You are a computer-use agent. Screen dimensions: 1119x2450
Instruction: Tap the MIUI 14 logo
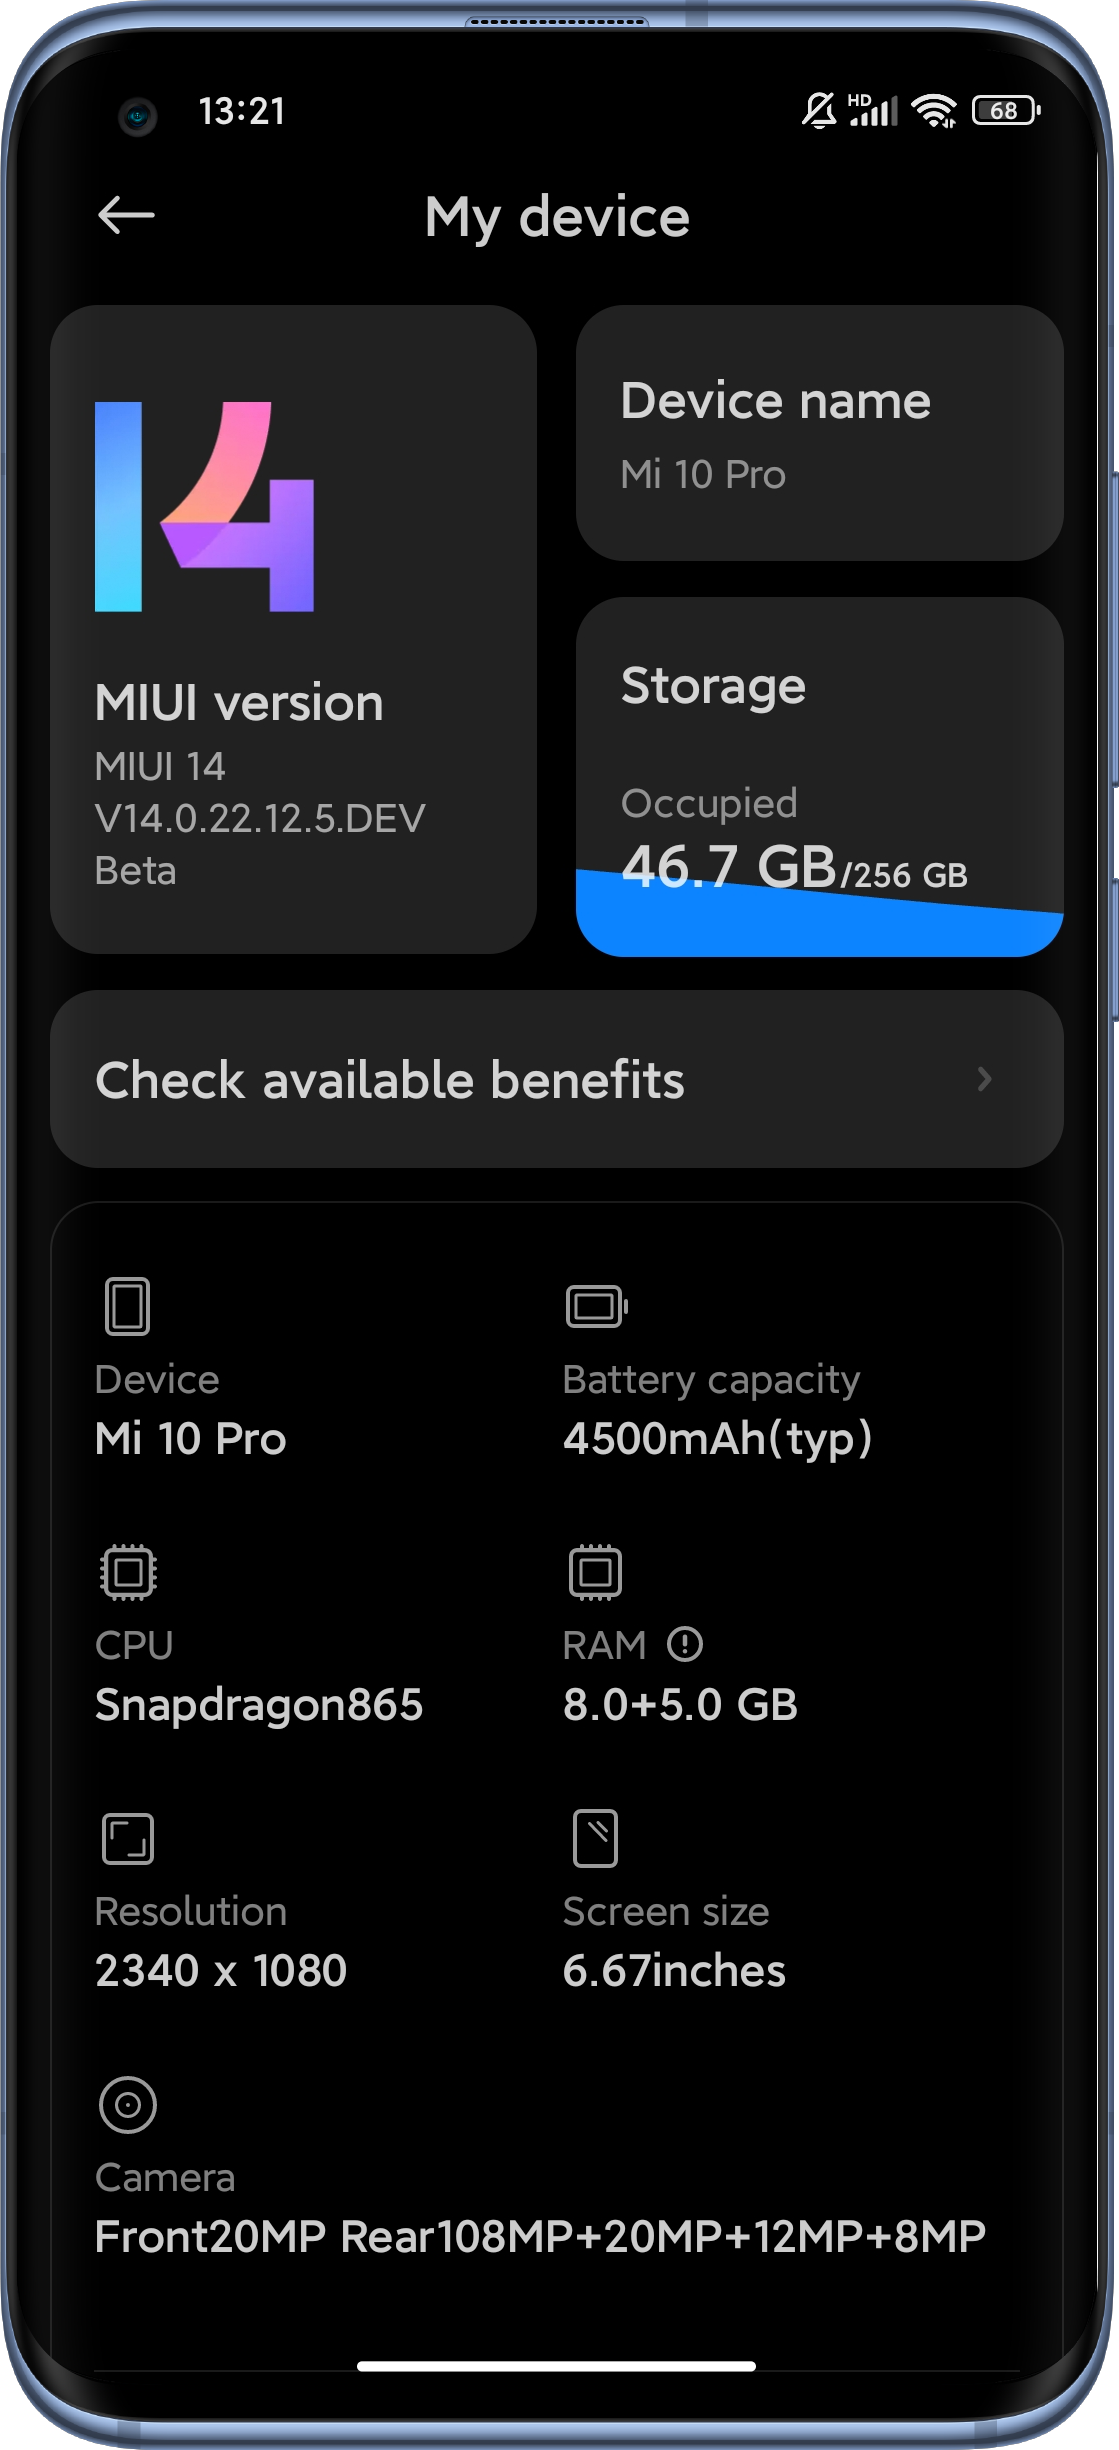(x=205, y=507)
